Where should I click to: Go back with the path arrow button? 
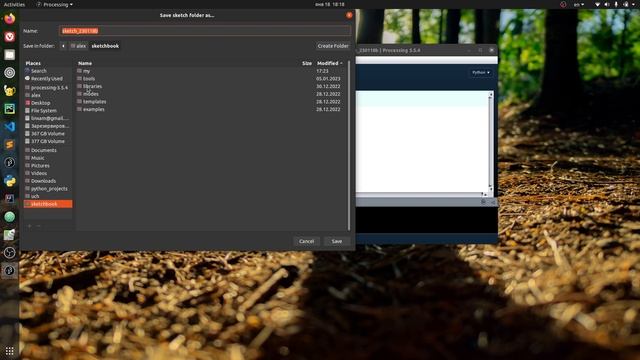click(x=63, y=46)
